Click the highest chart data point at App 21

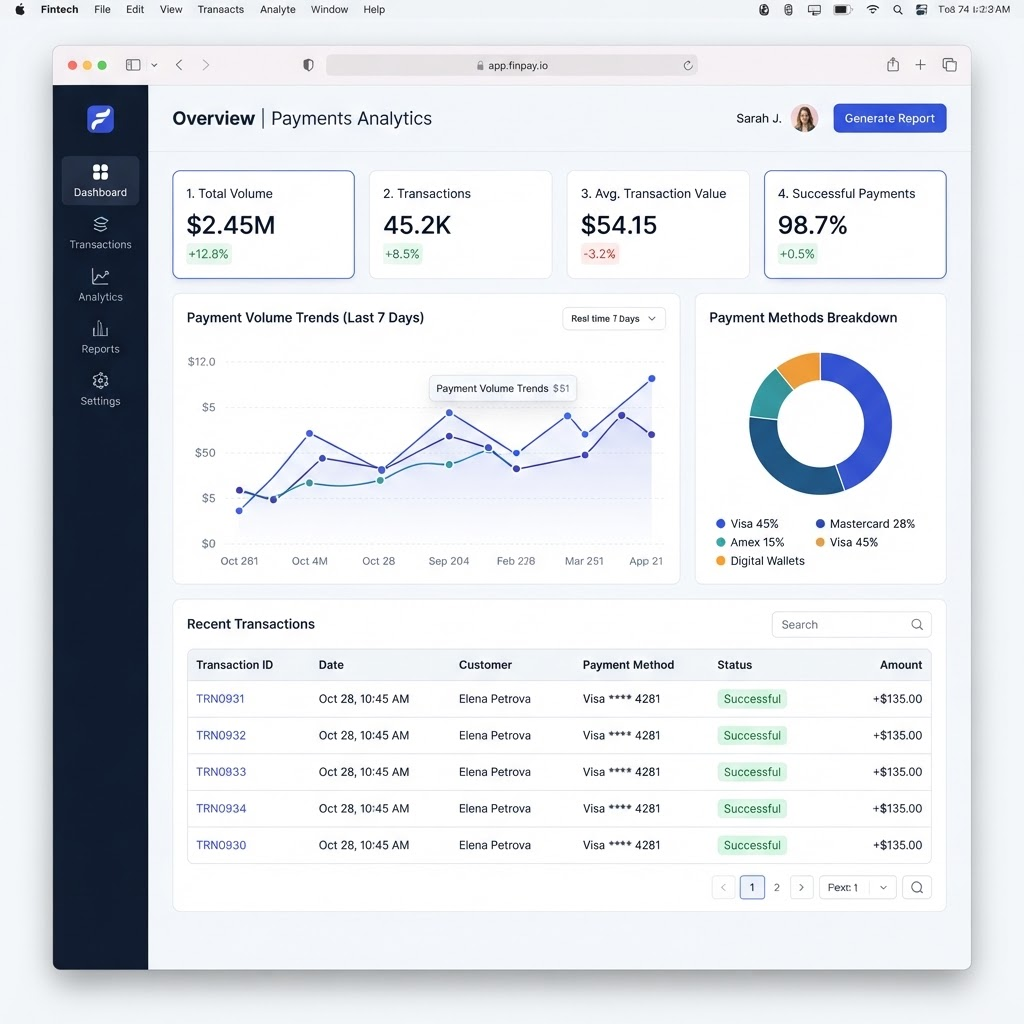[x=651, y=379]
